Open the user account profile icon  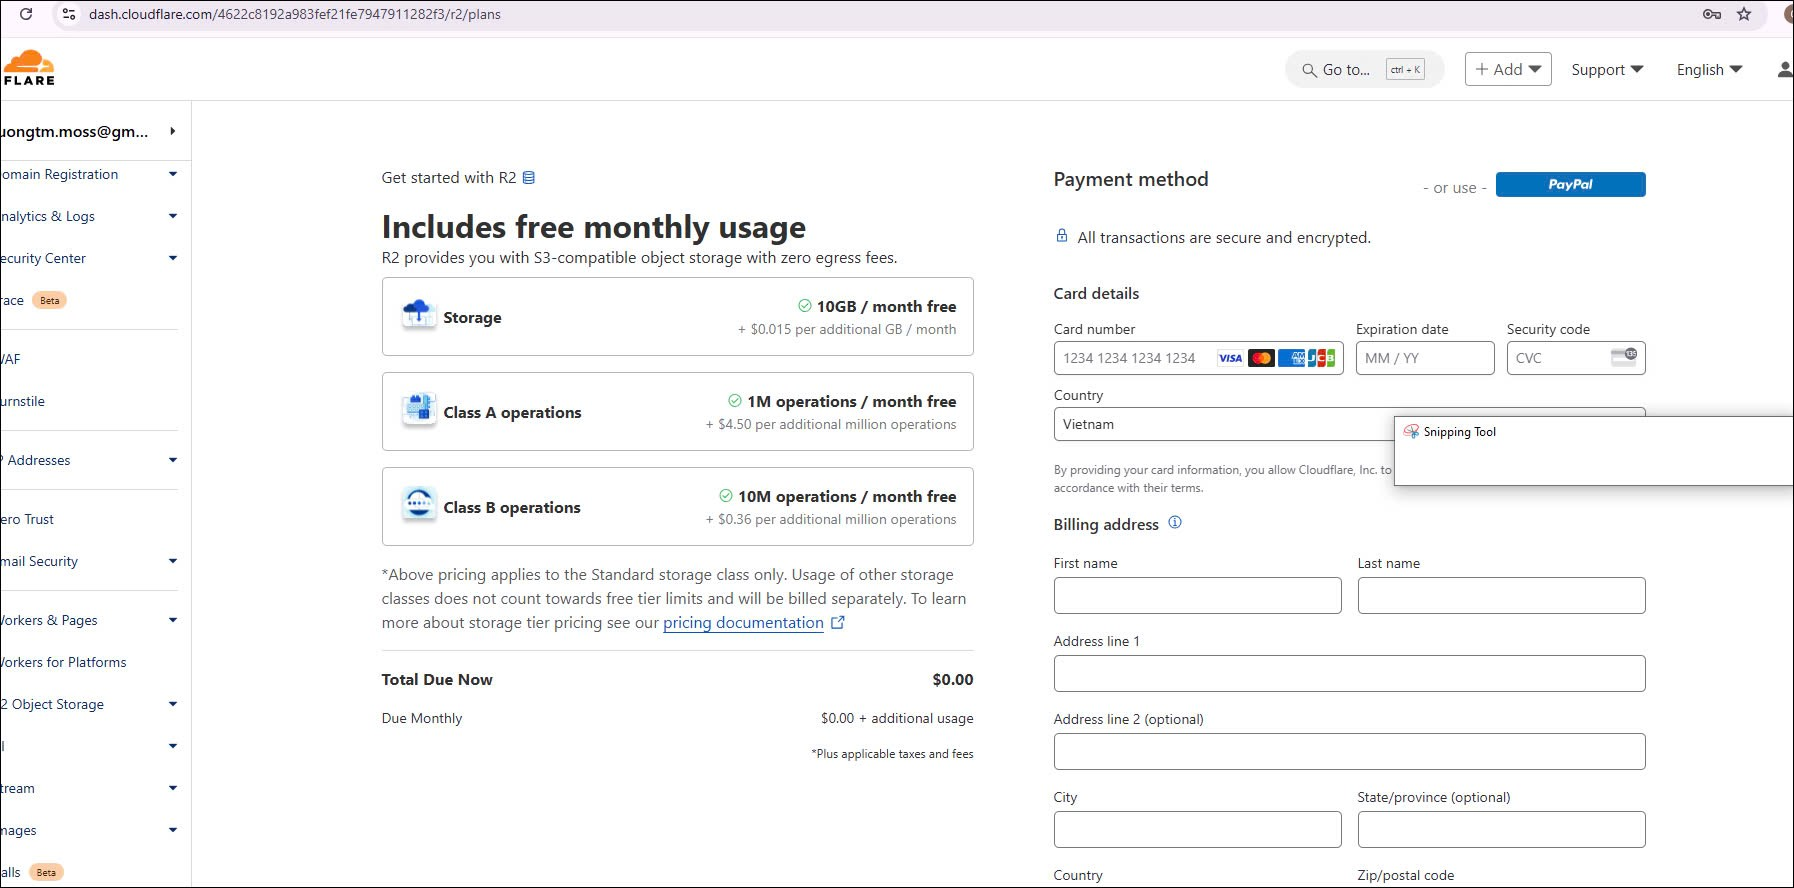[1784, 69]
